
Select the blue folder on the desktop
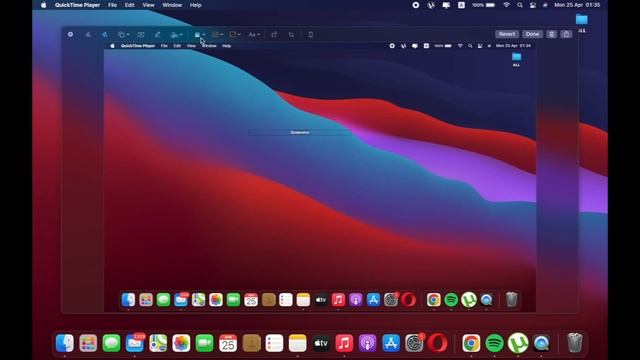[x=582, y=20]
